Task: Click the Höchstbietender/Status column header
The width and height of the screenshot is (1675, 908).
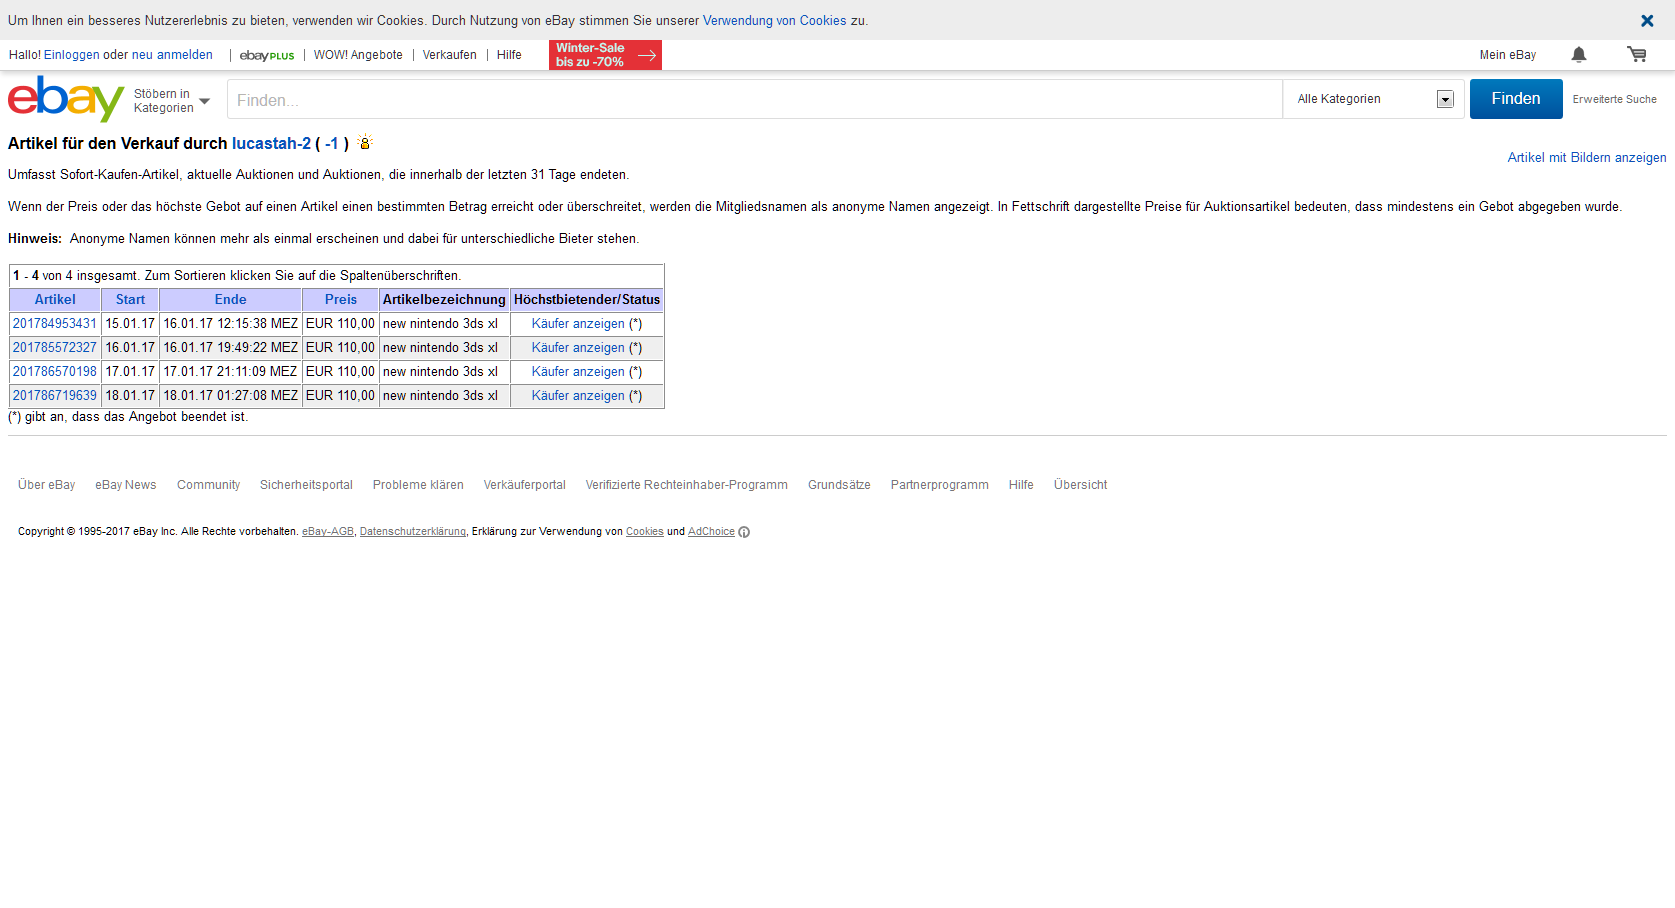Action: (x=587, y=299)
